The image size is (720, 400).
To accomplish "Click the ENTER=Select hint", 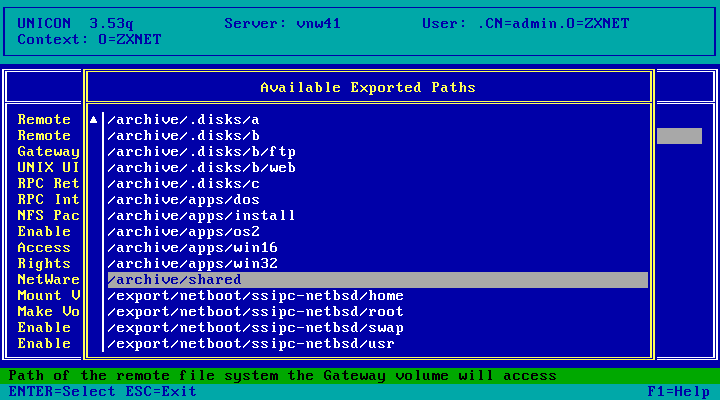I will coord(62,392).
